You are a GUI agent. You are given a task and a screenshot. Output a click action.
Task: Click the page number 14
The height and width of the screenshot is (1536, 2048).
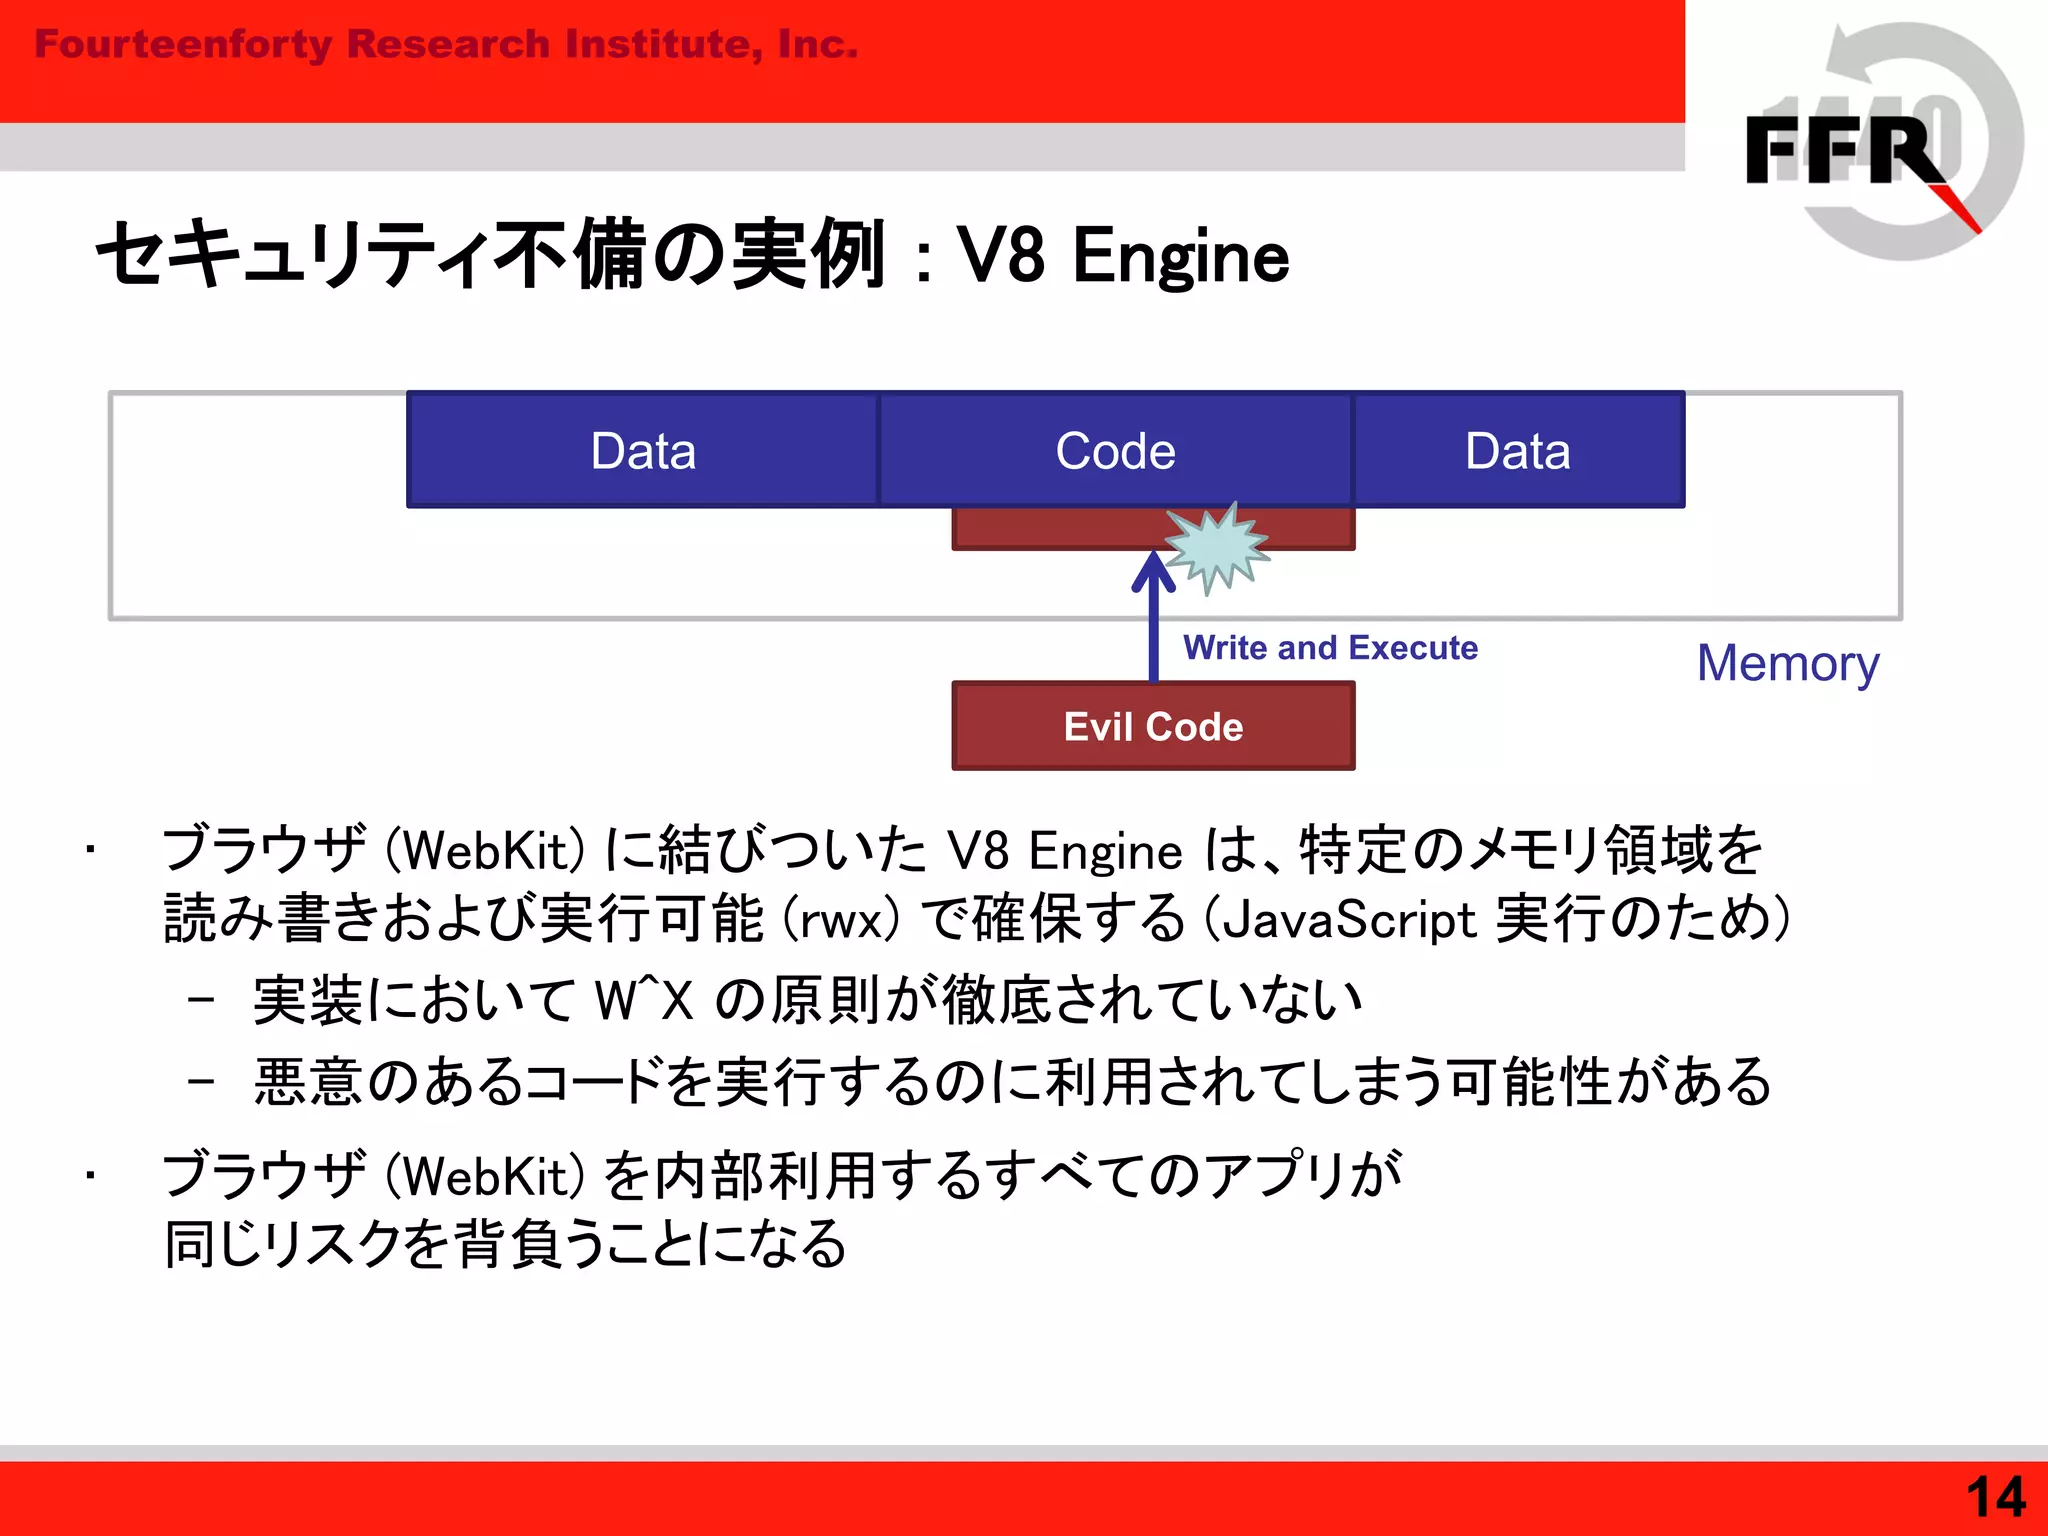click(1995, 1497)
